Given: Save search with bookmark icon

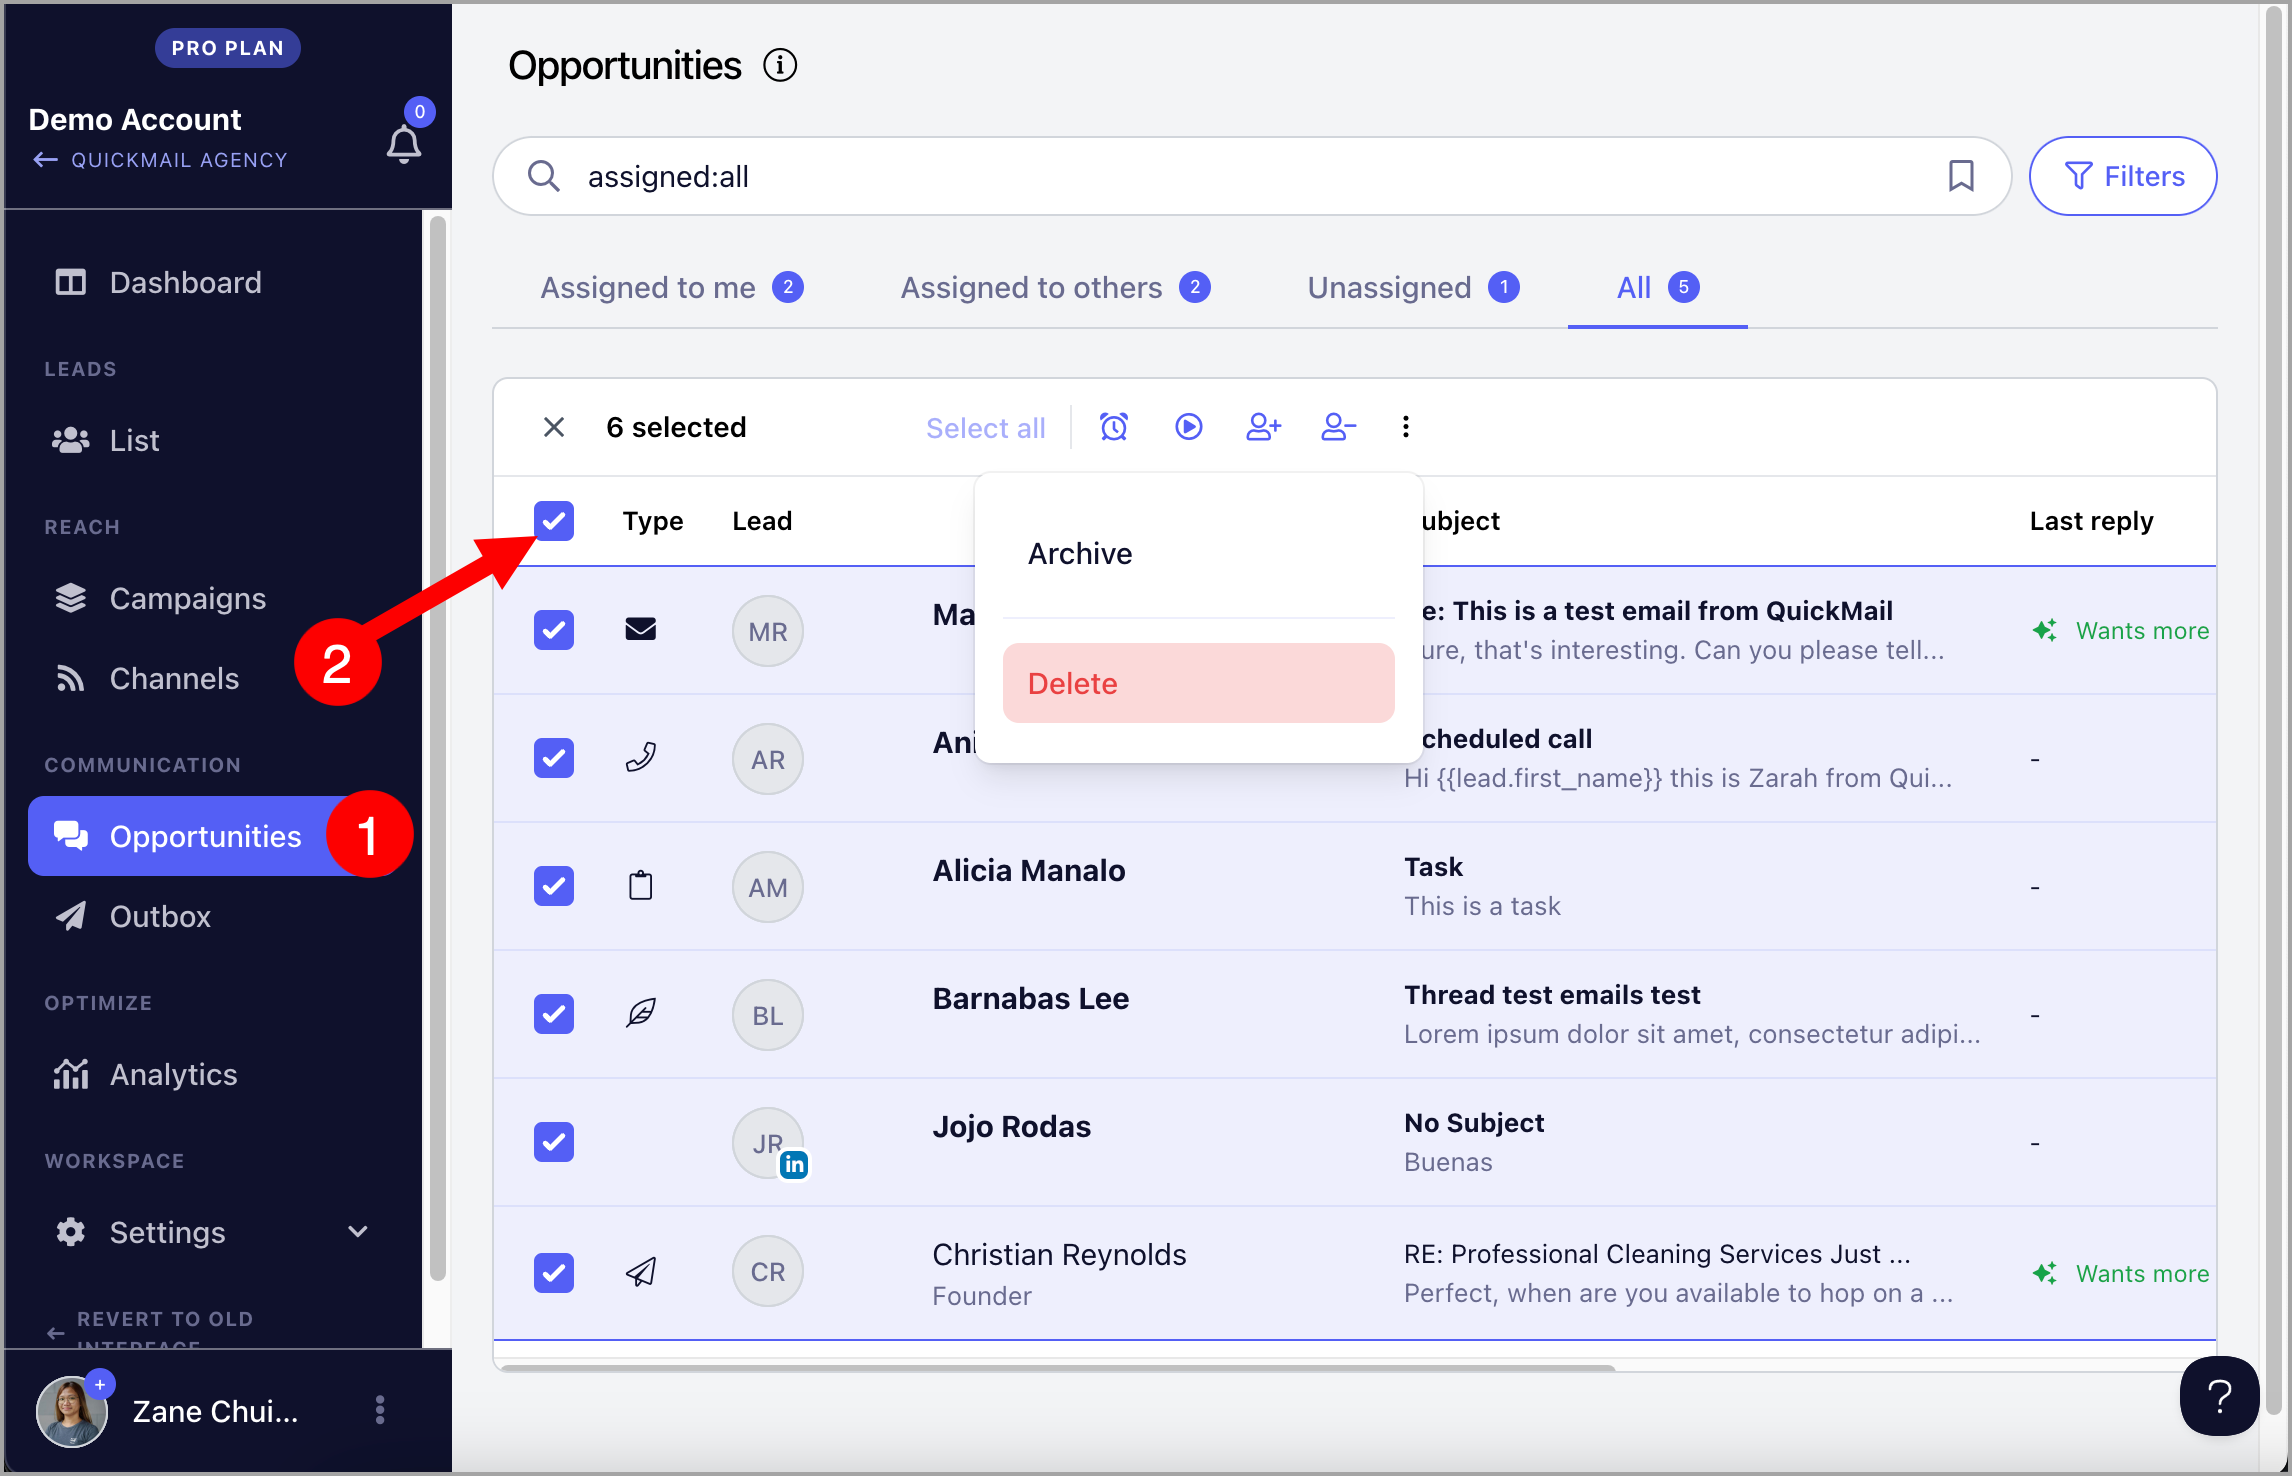Looking at the screenshot, I should pyautogui.click(x=1961, y=176).
